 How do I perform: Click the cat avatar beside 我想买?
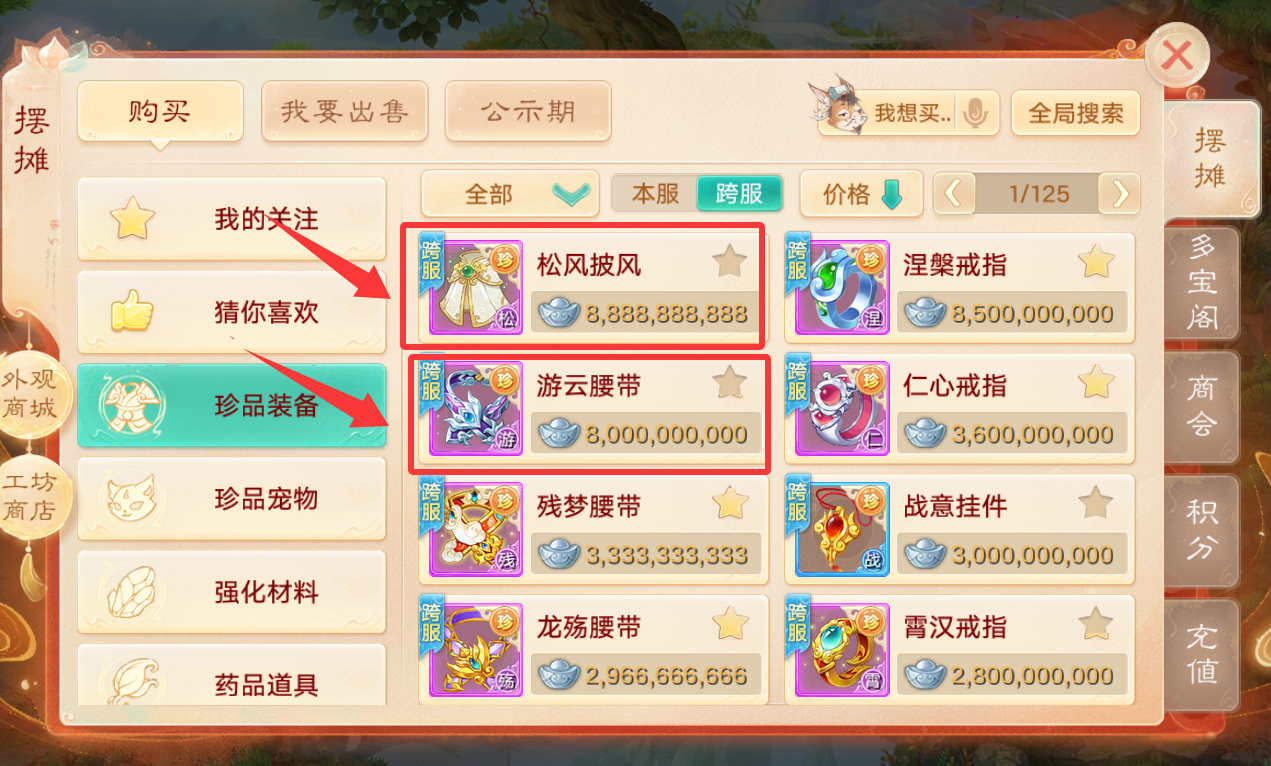[x=839, y=105]
